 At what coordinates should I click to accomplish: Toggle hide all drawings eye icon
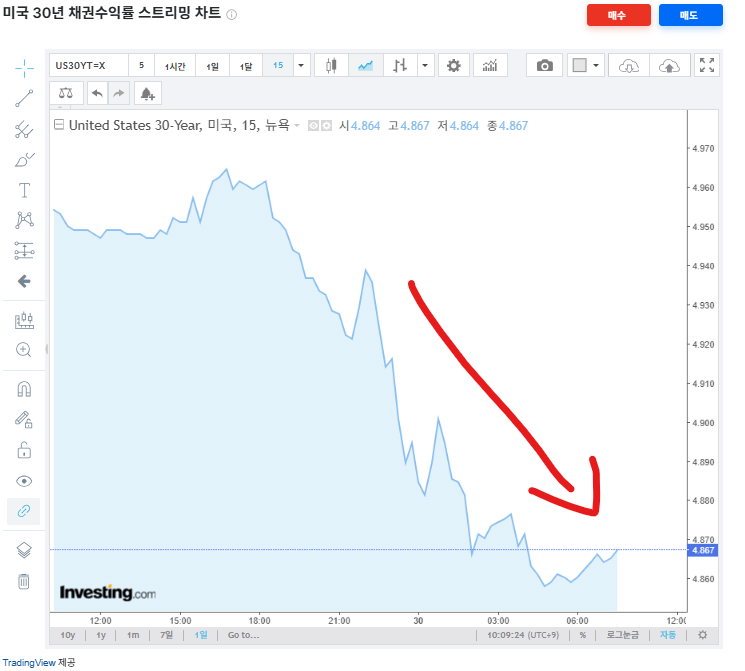click(x=24, y=481)
